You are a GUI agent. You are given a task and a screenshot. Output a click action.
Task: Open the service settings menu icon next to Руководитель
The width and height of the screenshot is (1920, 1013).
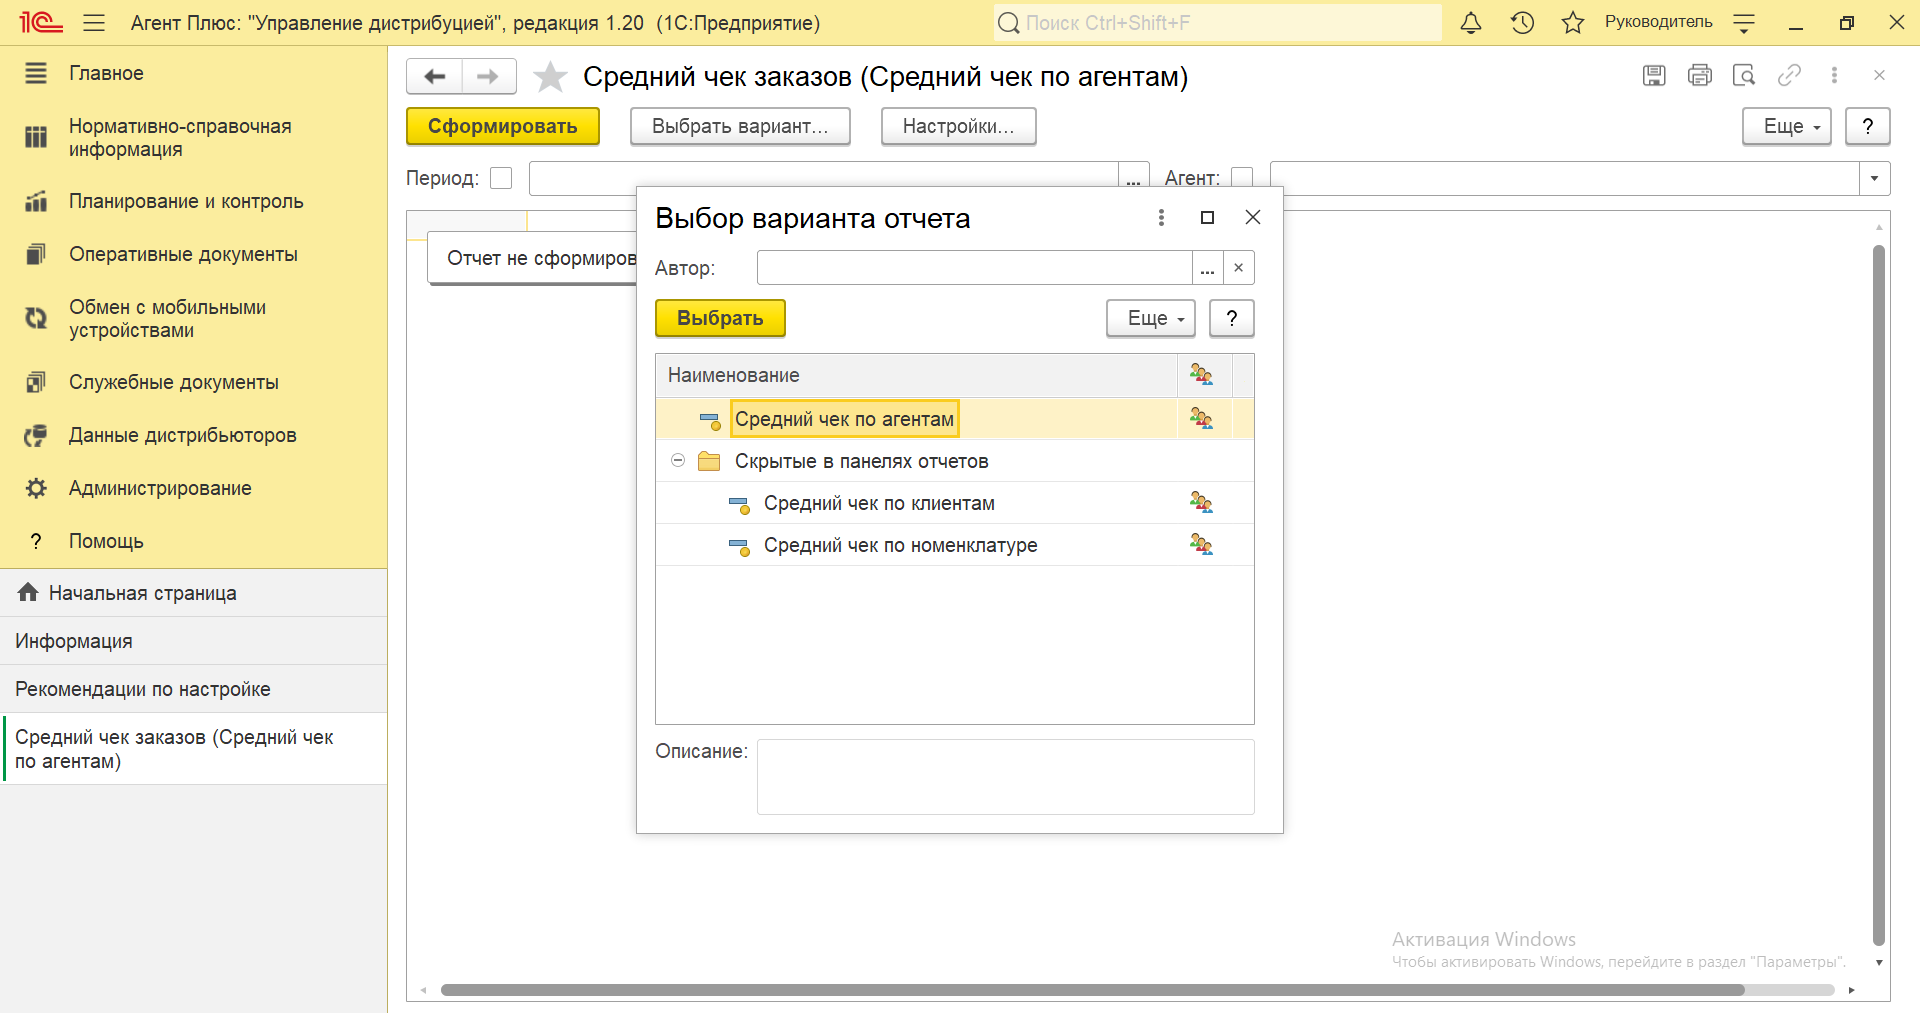[1744, 23]
